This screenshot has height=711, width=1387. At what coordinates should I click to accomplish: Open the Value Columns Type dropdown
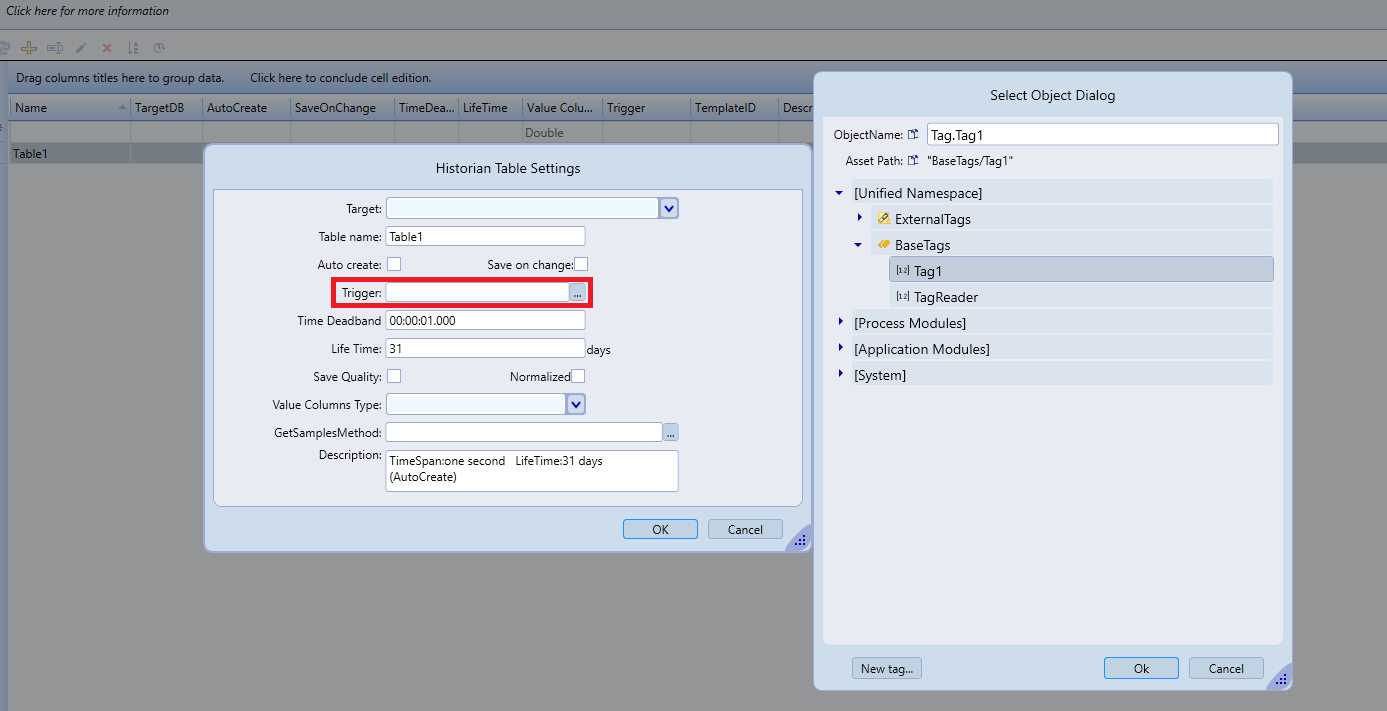click(575, 404)
